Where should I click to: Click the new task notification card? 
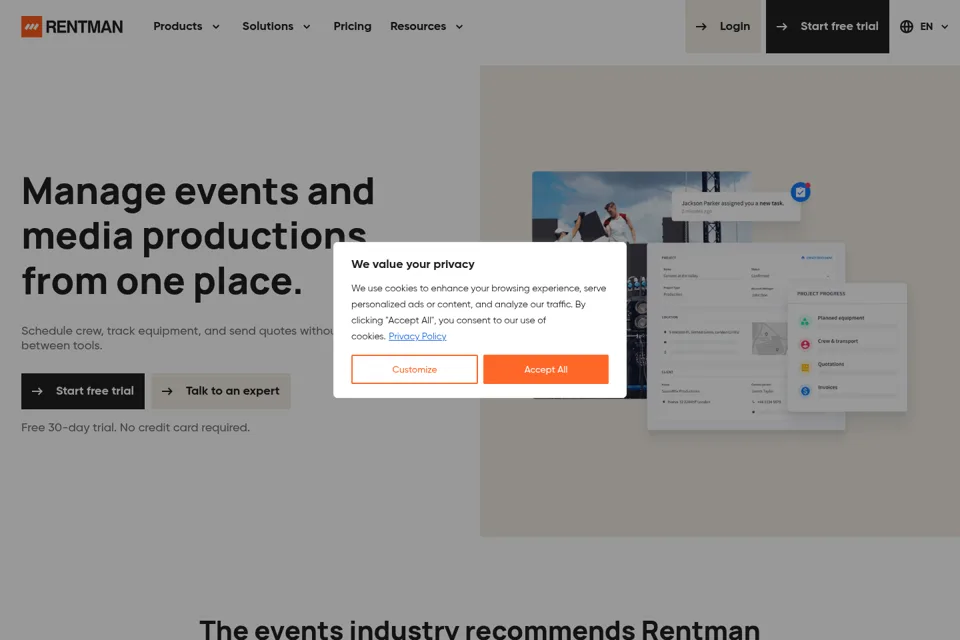point(736,206)
